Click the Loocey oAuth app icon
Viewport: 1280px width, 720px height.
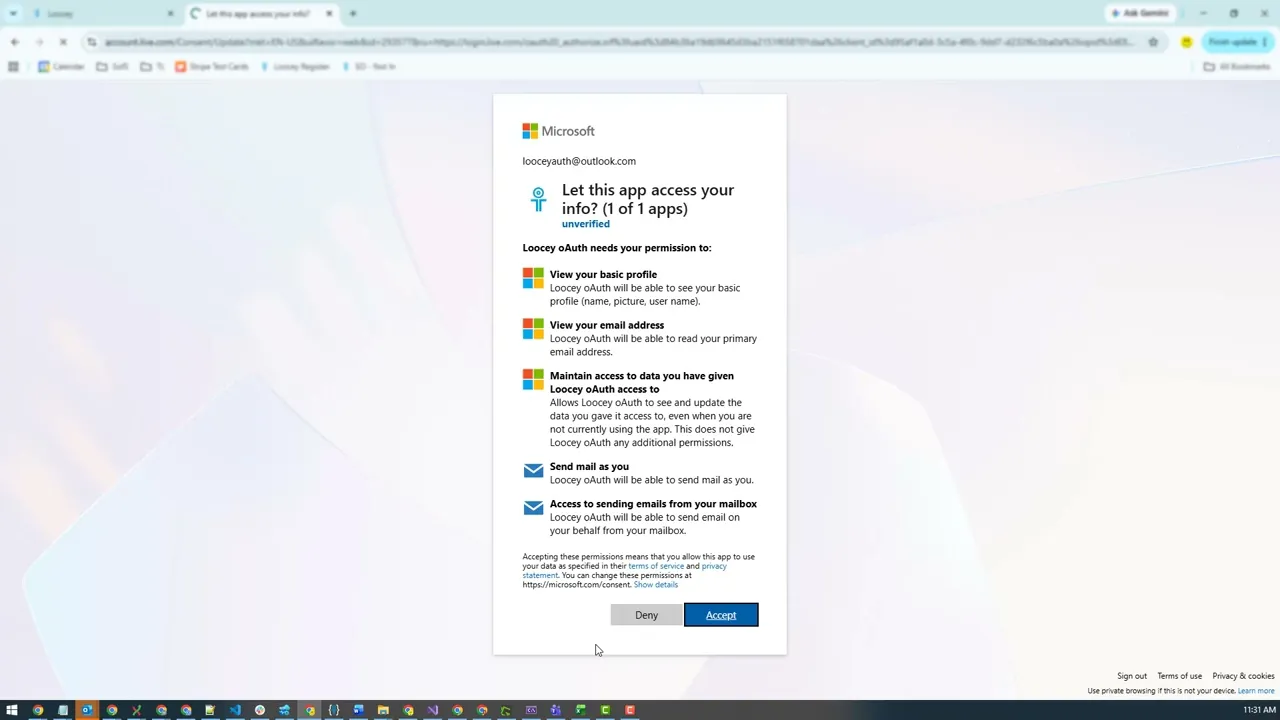[x=538, y=199]
